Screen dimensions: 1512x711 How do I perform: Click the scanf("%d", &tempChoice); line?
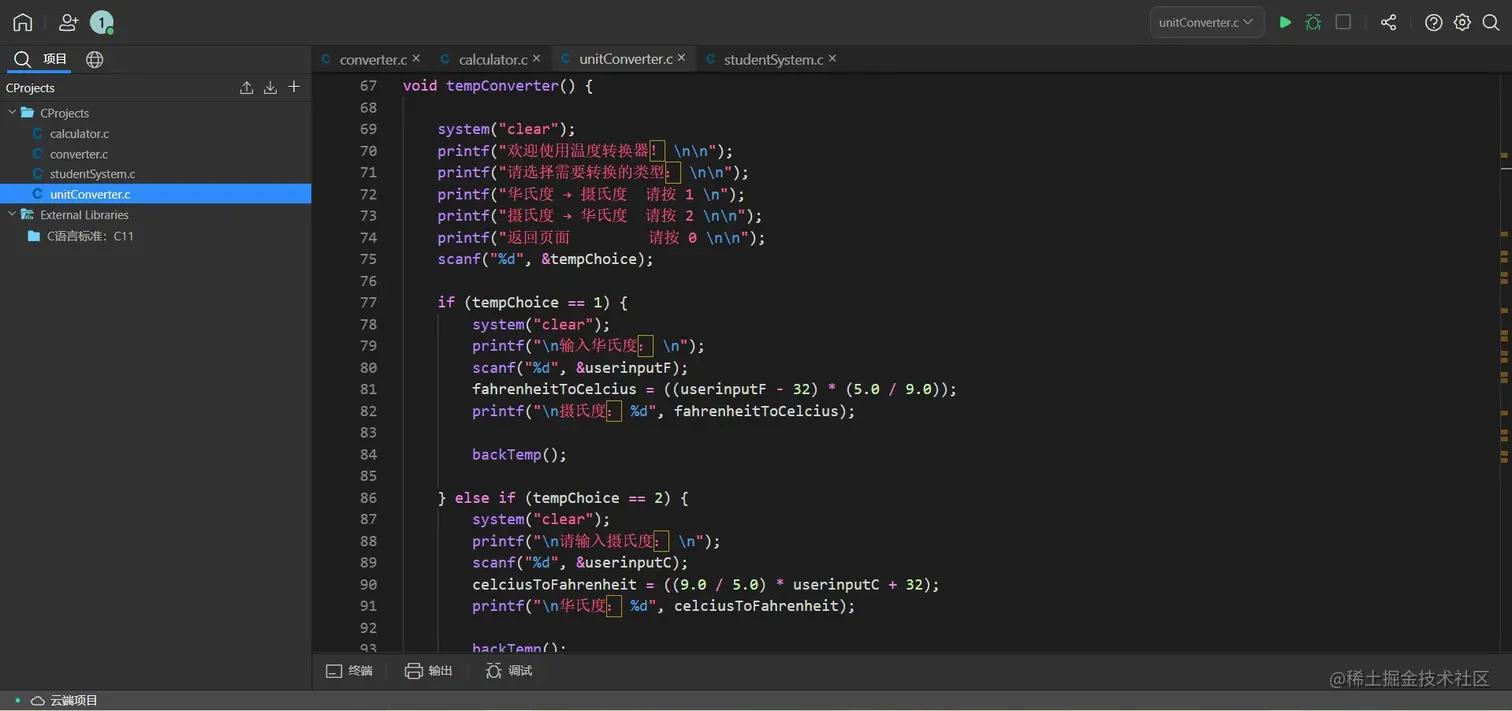coord(545,259)
